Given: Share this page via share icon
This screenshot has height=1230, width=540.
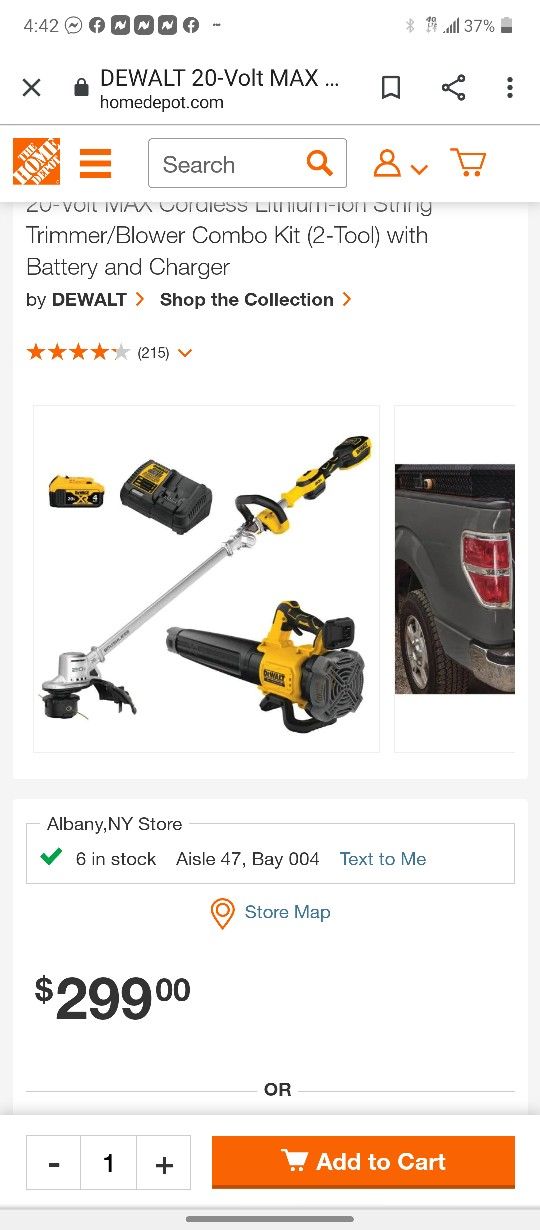Looking at the screenshot, I should tap(453, 88).
